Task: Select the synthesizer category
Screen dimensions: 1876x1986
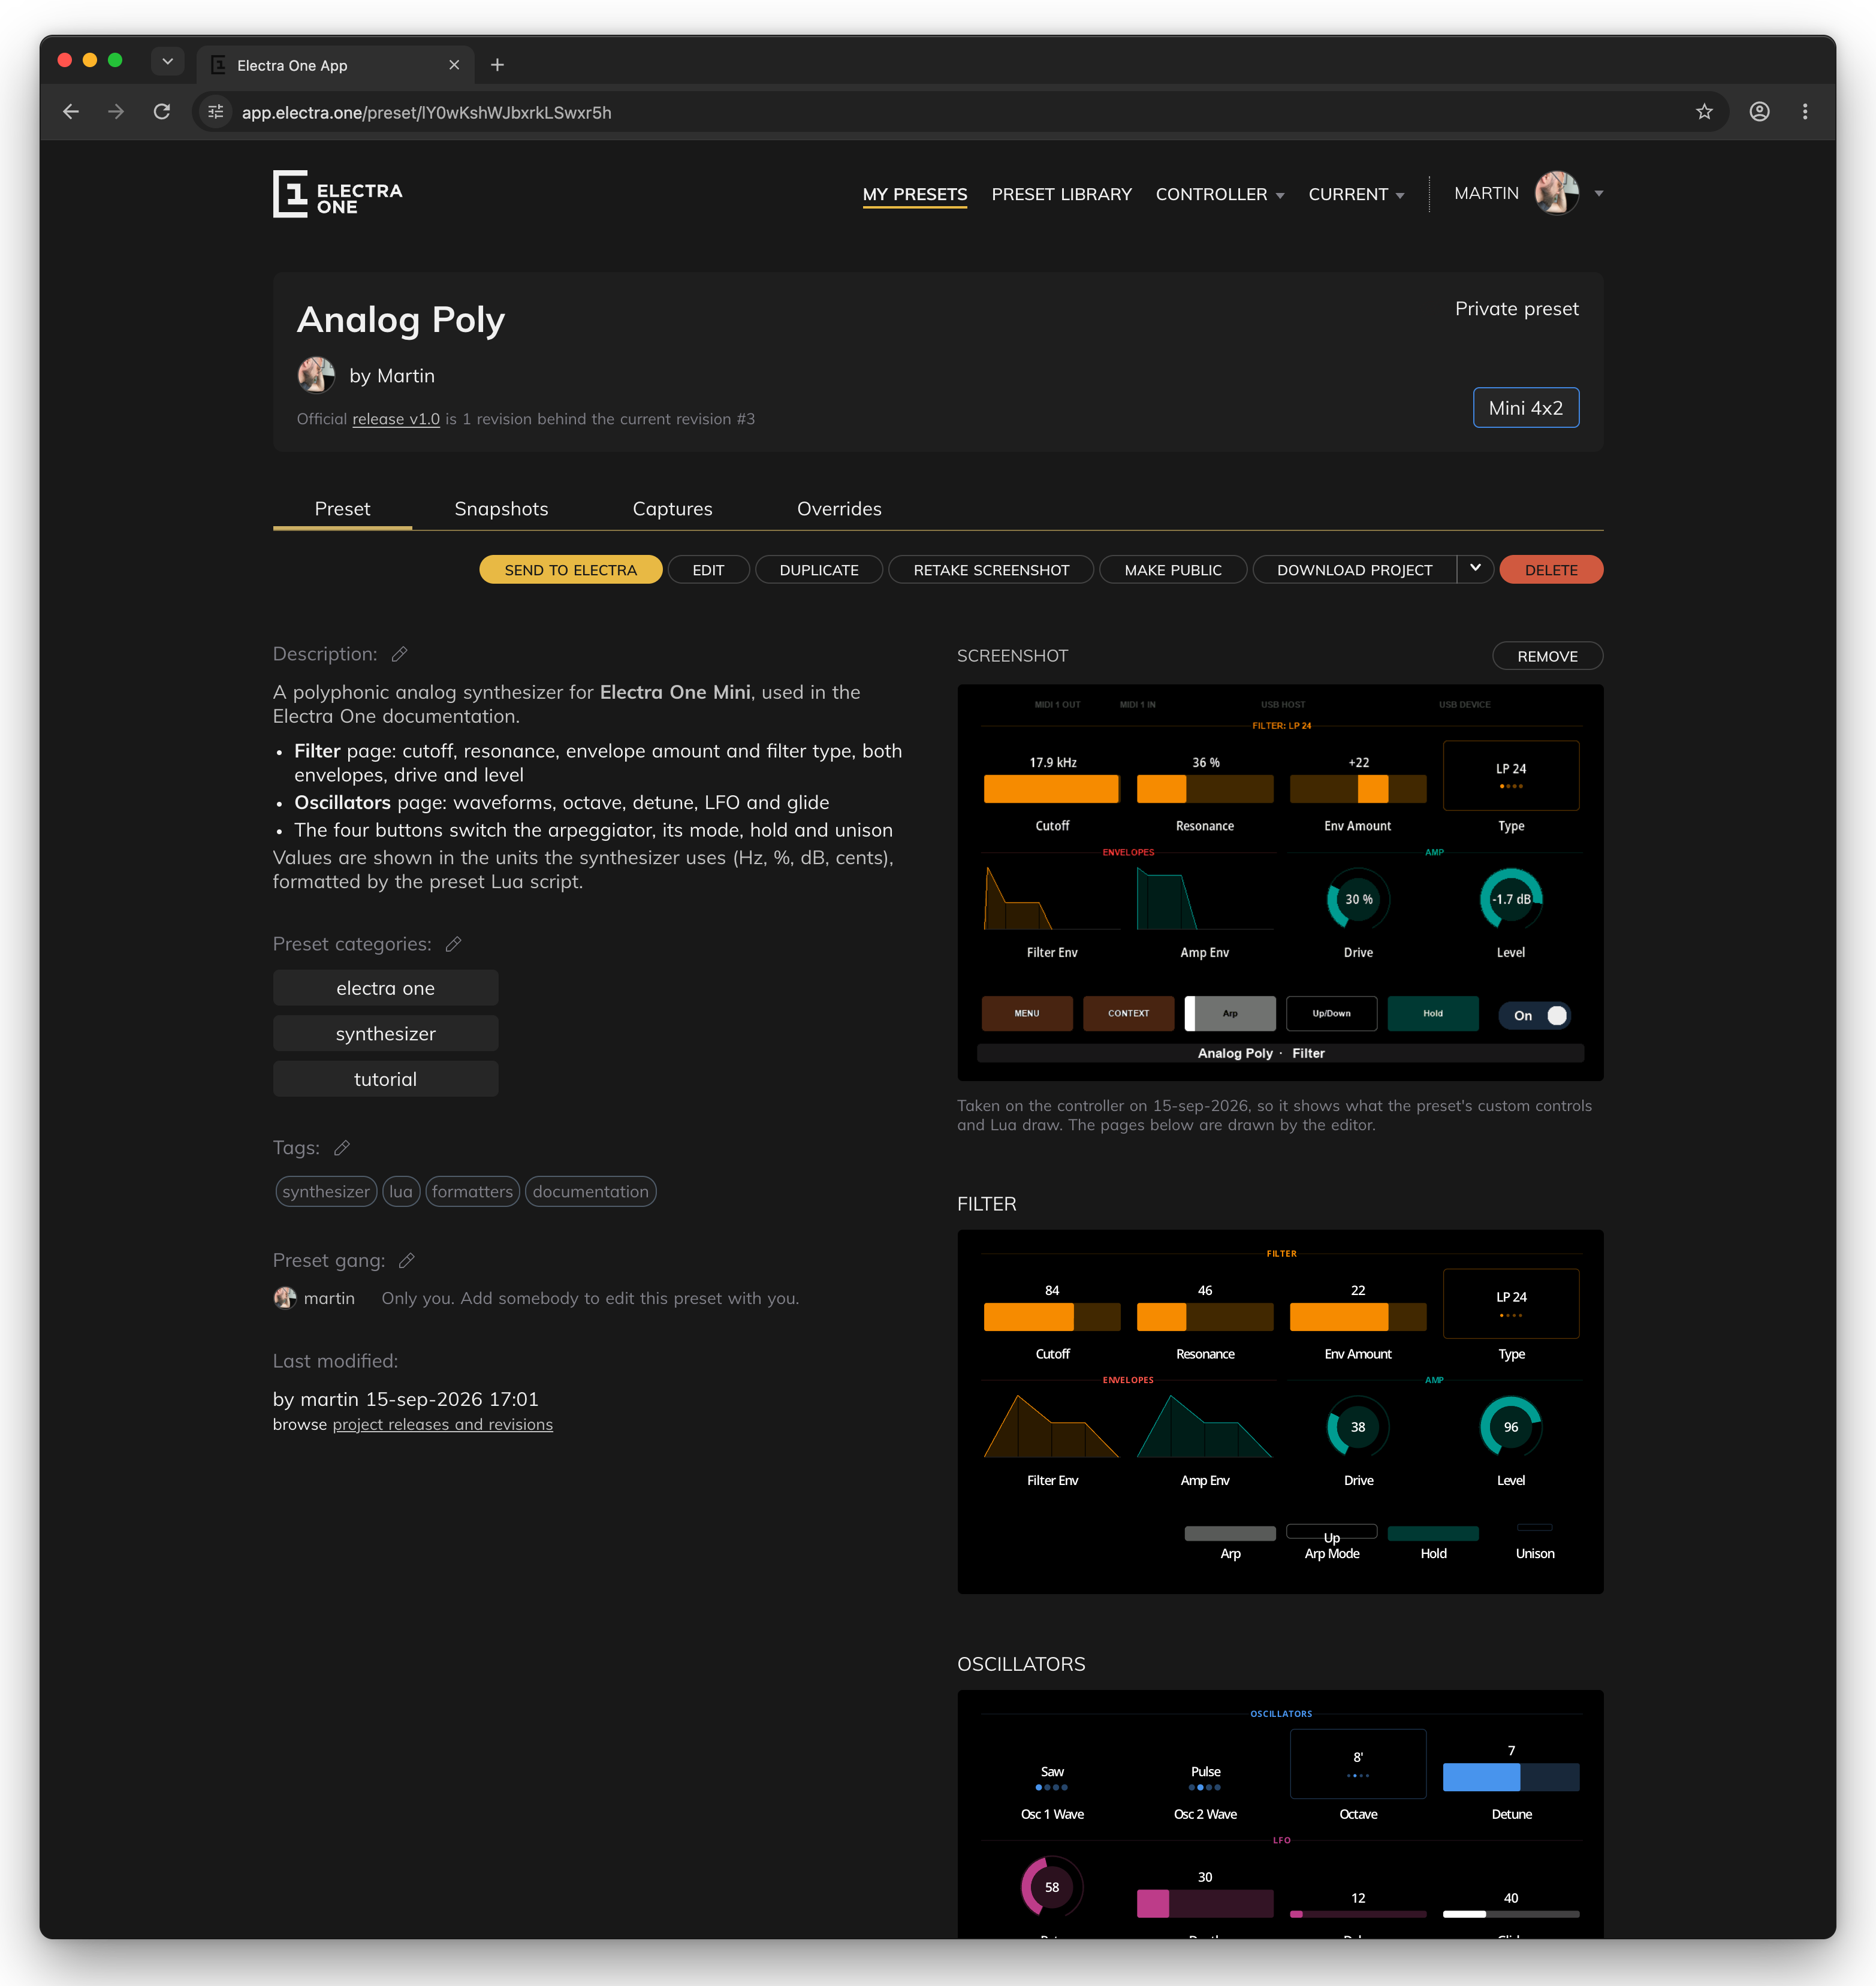Action: pos(385,1033)
